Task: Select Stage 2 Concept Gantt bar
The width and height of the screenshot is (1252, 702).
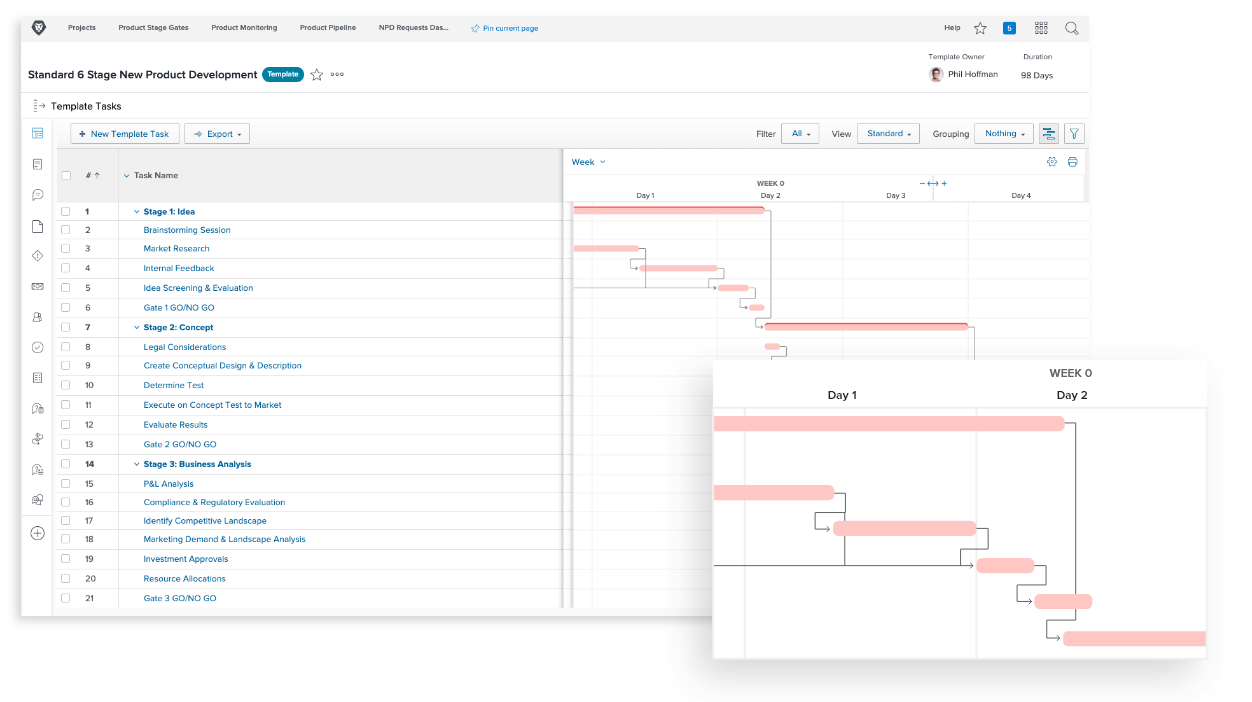Action: pyautogui.click(x=866, y=326)
